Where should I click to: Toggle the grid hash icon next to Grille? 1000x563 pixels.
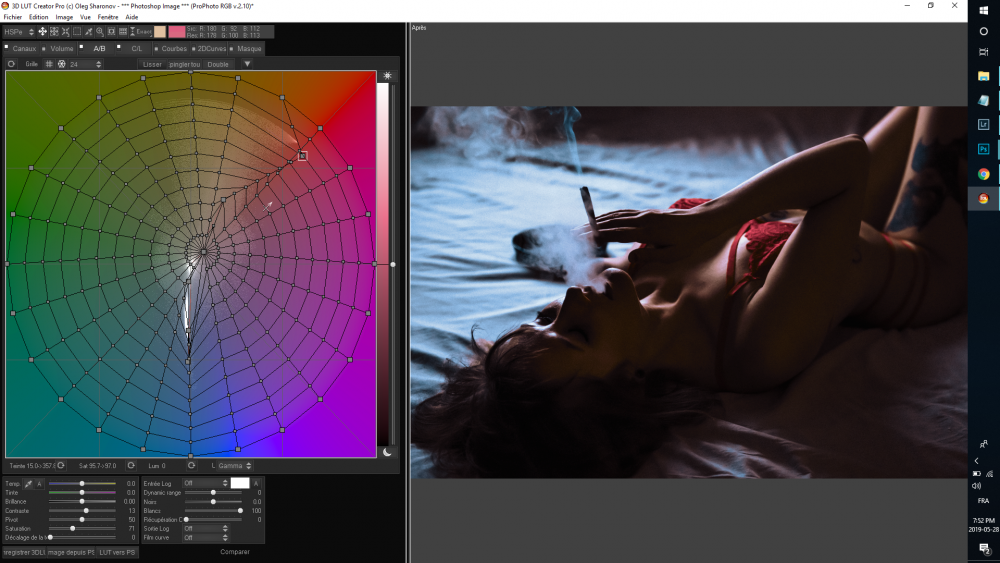pos(49,64)
